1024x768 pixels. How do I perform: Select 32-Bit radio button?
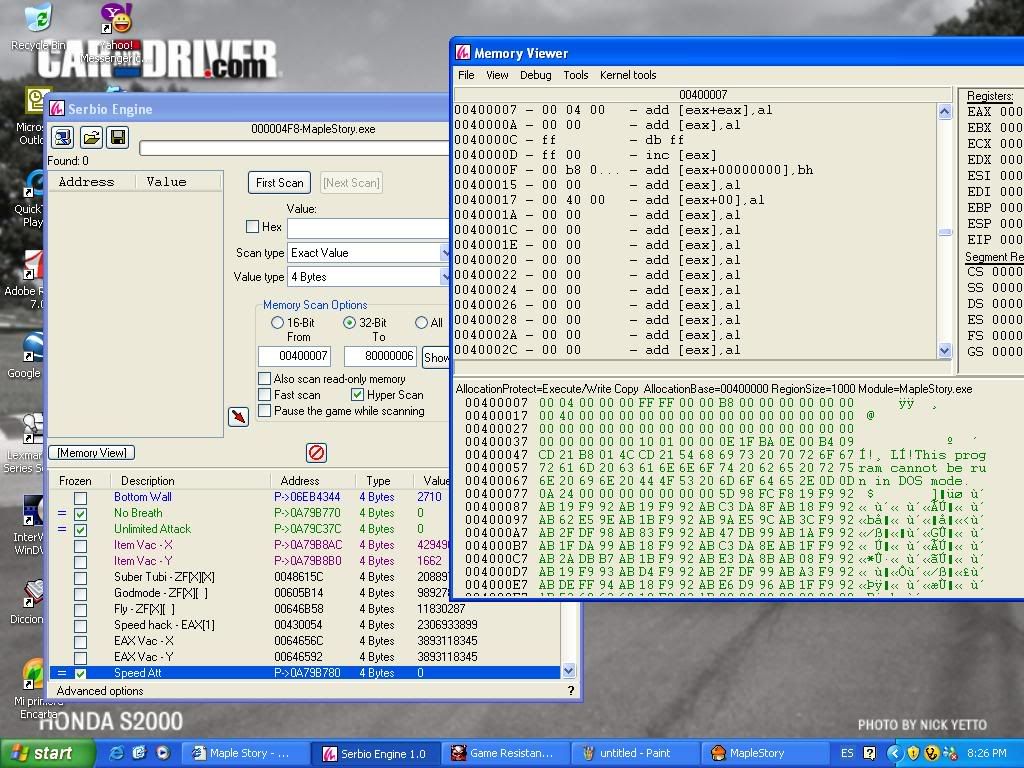click(x=349, y=323)
